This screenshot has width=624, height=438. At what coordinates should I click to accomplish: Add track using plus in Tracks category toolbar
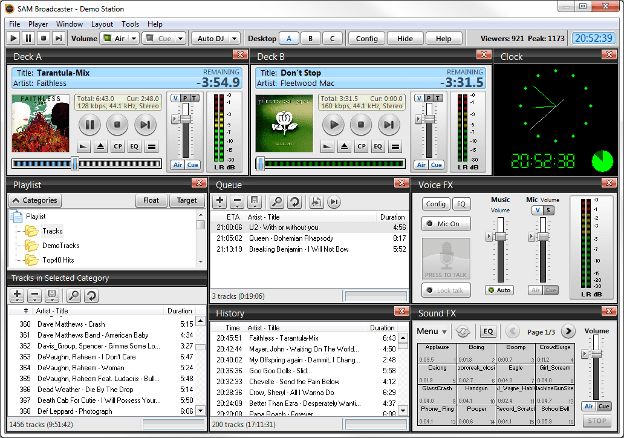pyautogui.click(x=17, y=296)
